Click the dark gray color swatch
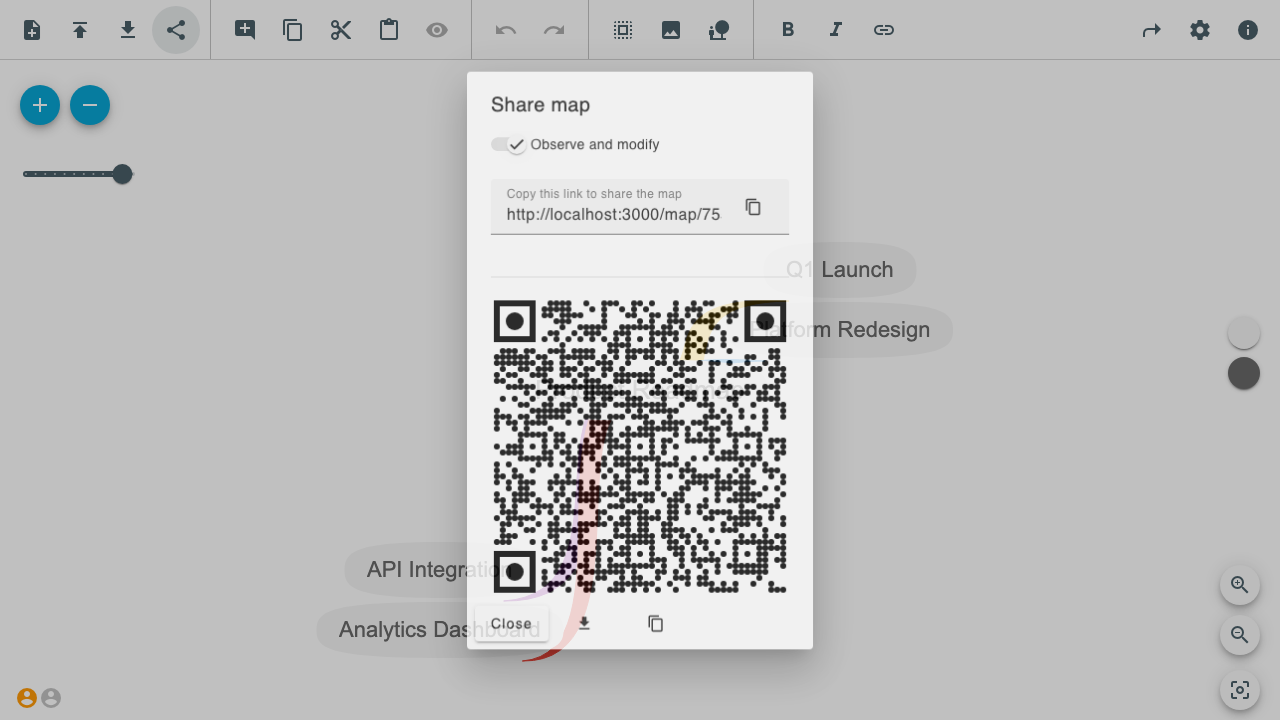1280x720 pixels. [x=1244, y=373]
